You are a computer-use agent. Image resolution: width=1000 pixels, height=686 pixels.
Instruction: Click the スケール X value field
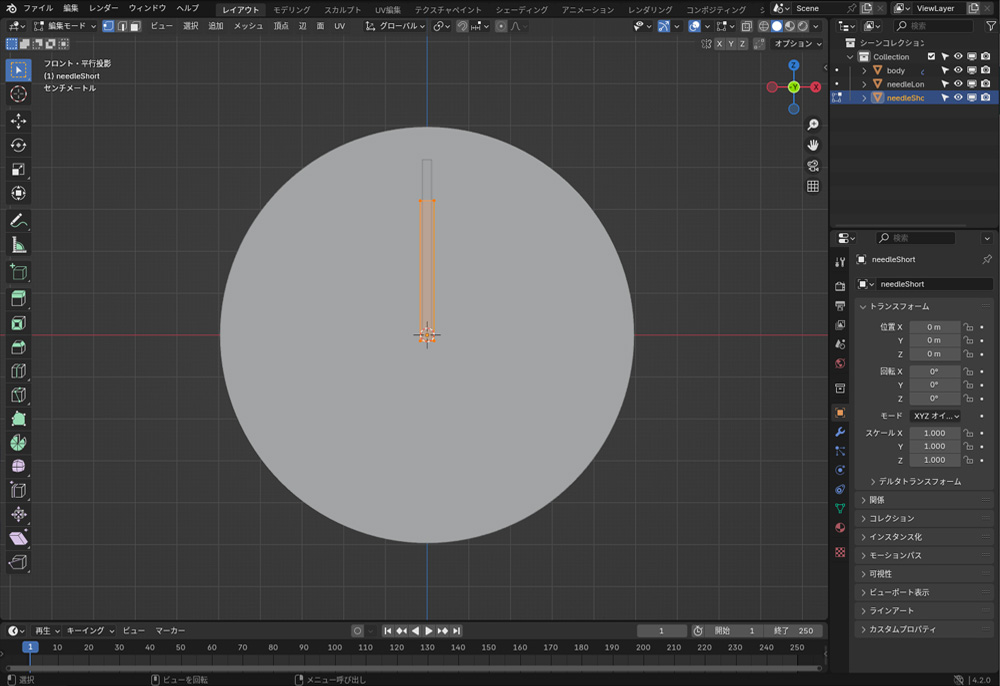934,433
